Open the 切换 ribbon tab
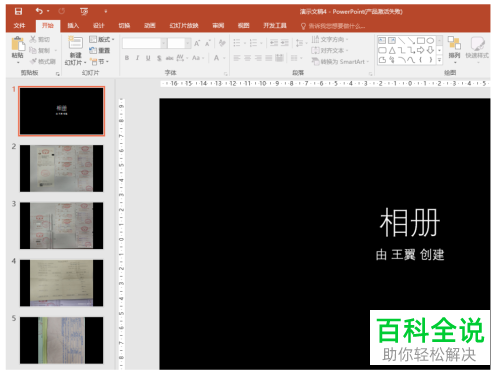Screen dimensions: 500x375 [x=124, y=26]
